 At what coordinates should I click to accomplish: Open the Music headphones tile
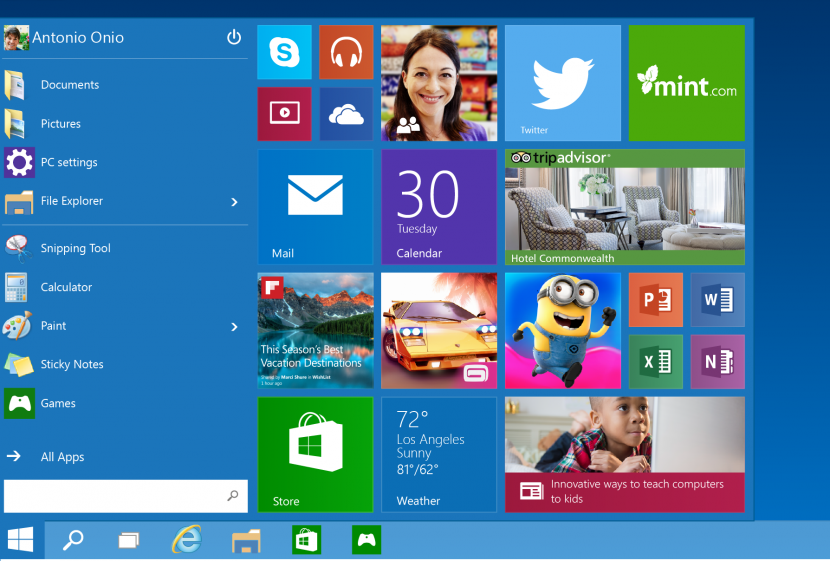click(346, 52)
